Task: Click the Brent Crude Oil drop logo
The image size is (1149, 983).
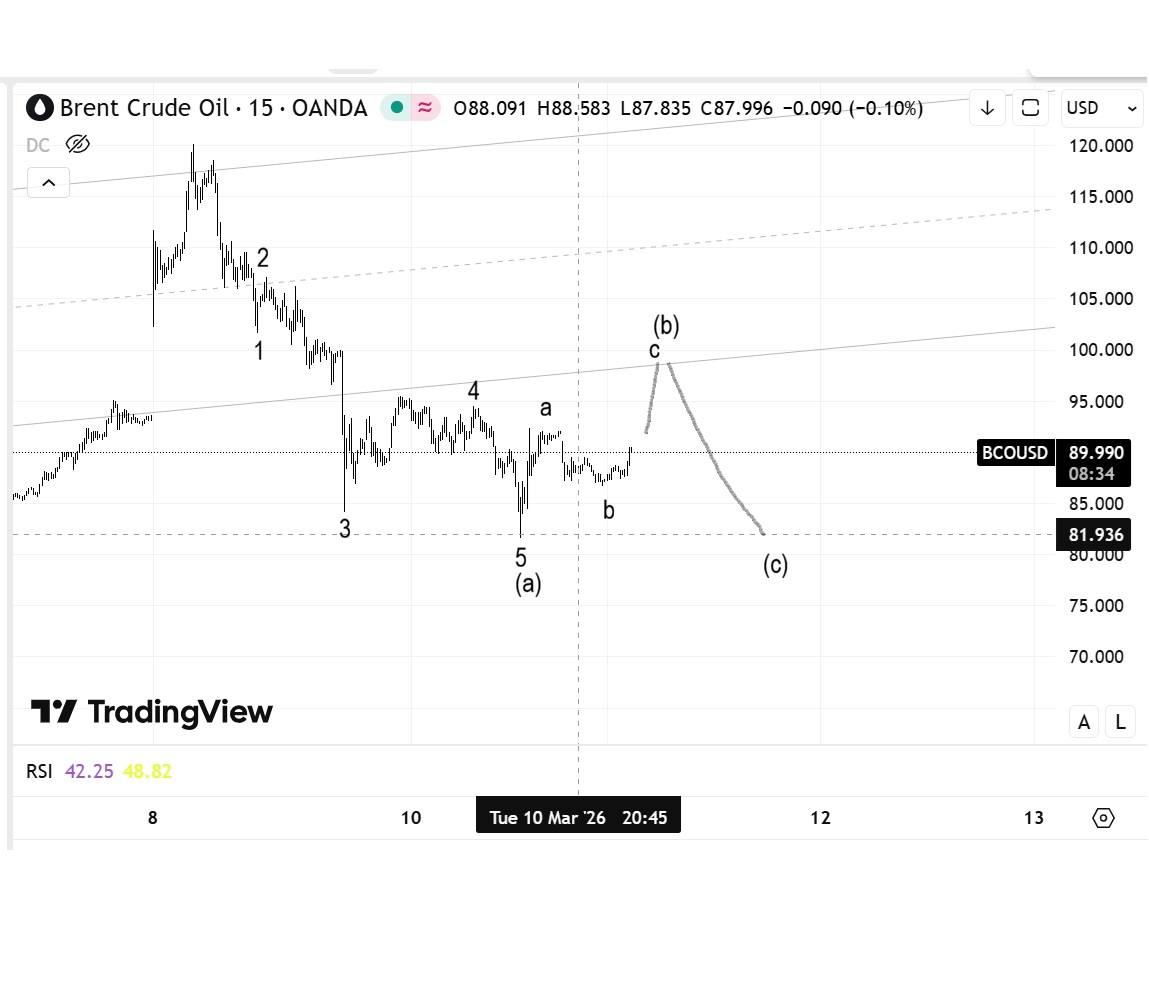Action: pos(40,108)
